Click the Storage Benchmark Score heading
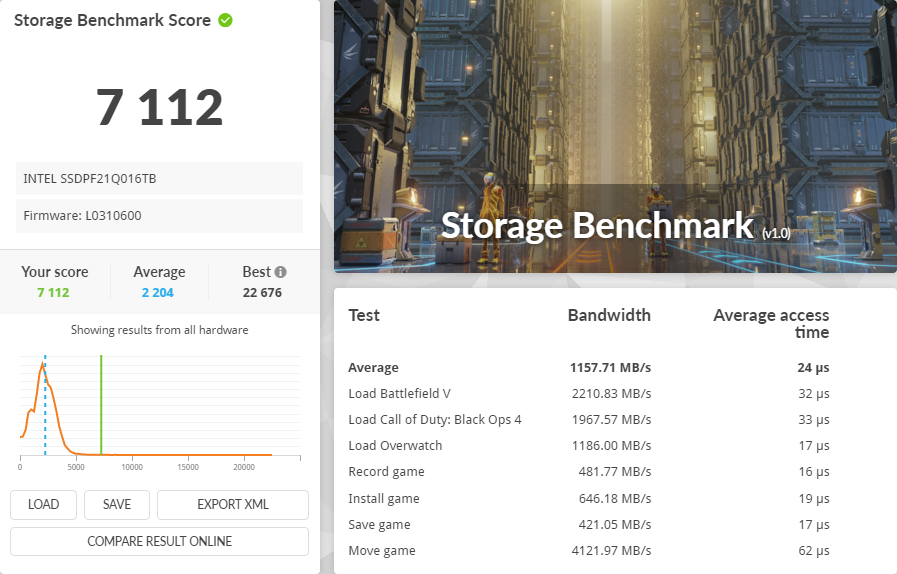The width and height of the screenshot is (897, 574). (112, 20)
